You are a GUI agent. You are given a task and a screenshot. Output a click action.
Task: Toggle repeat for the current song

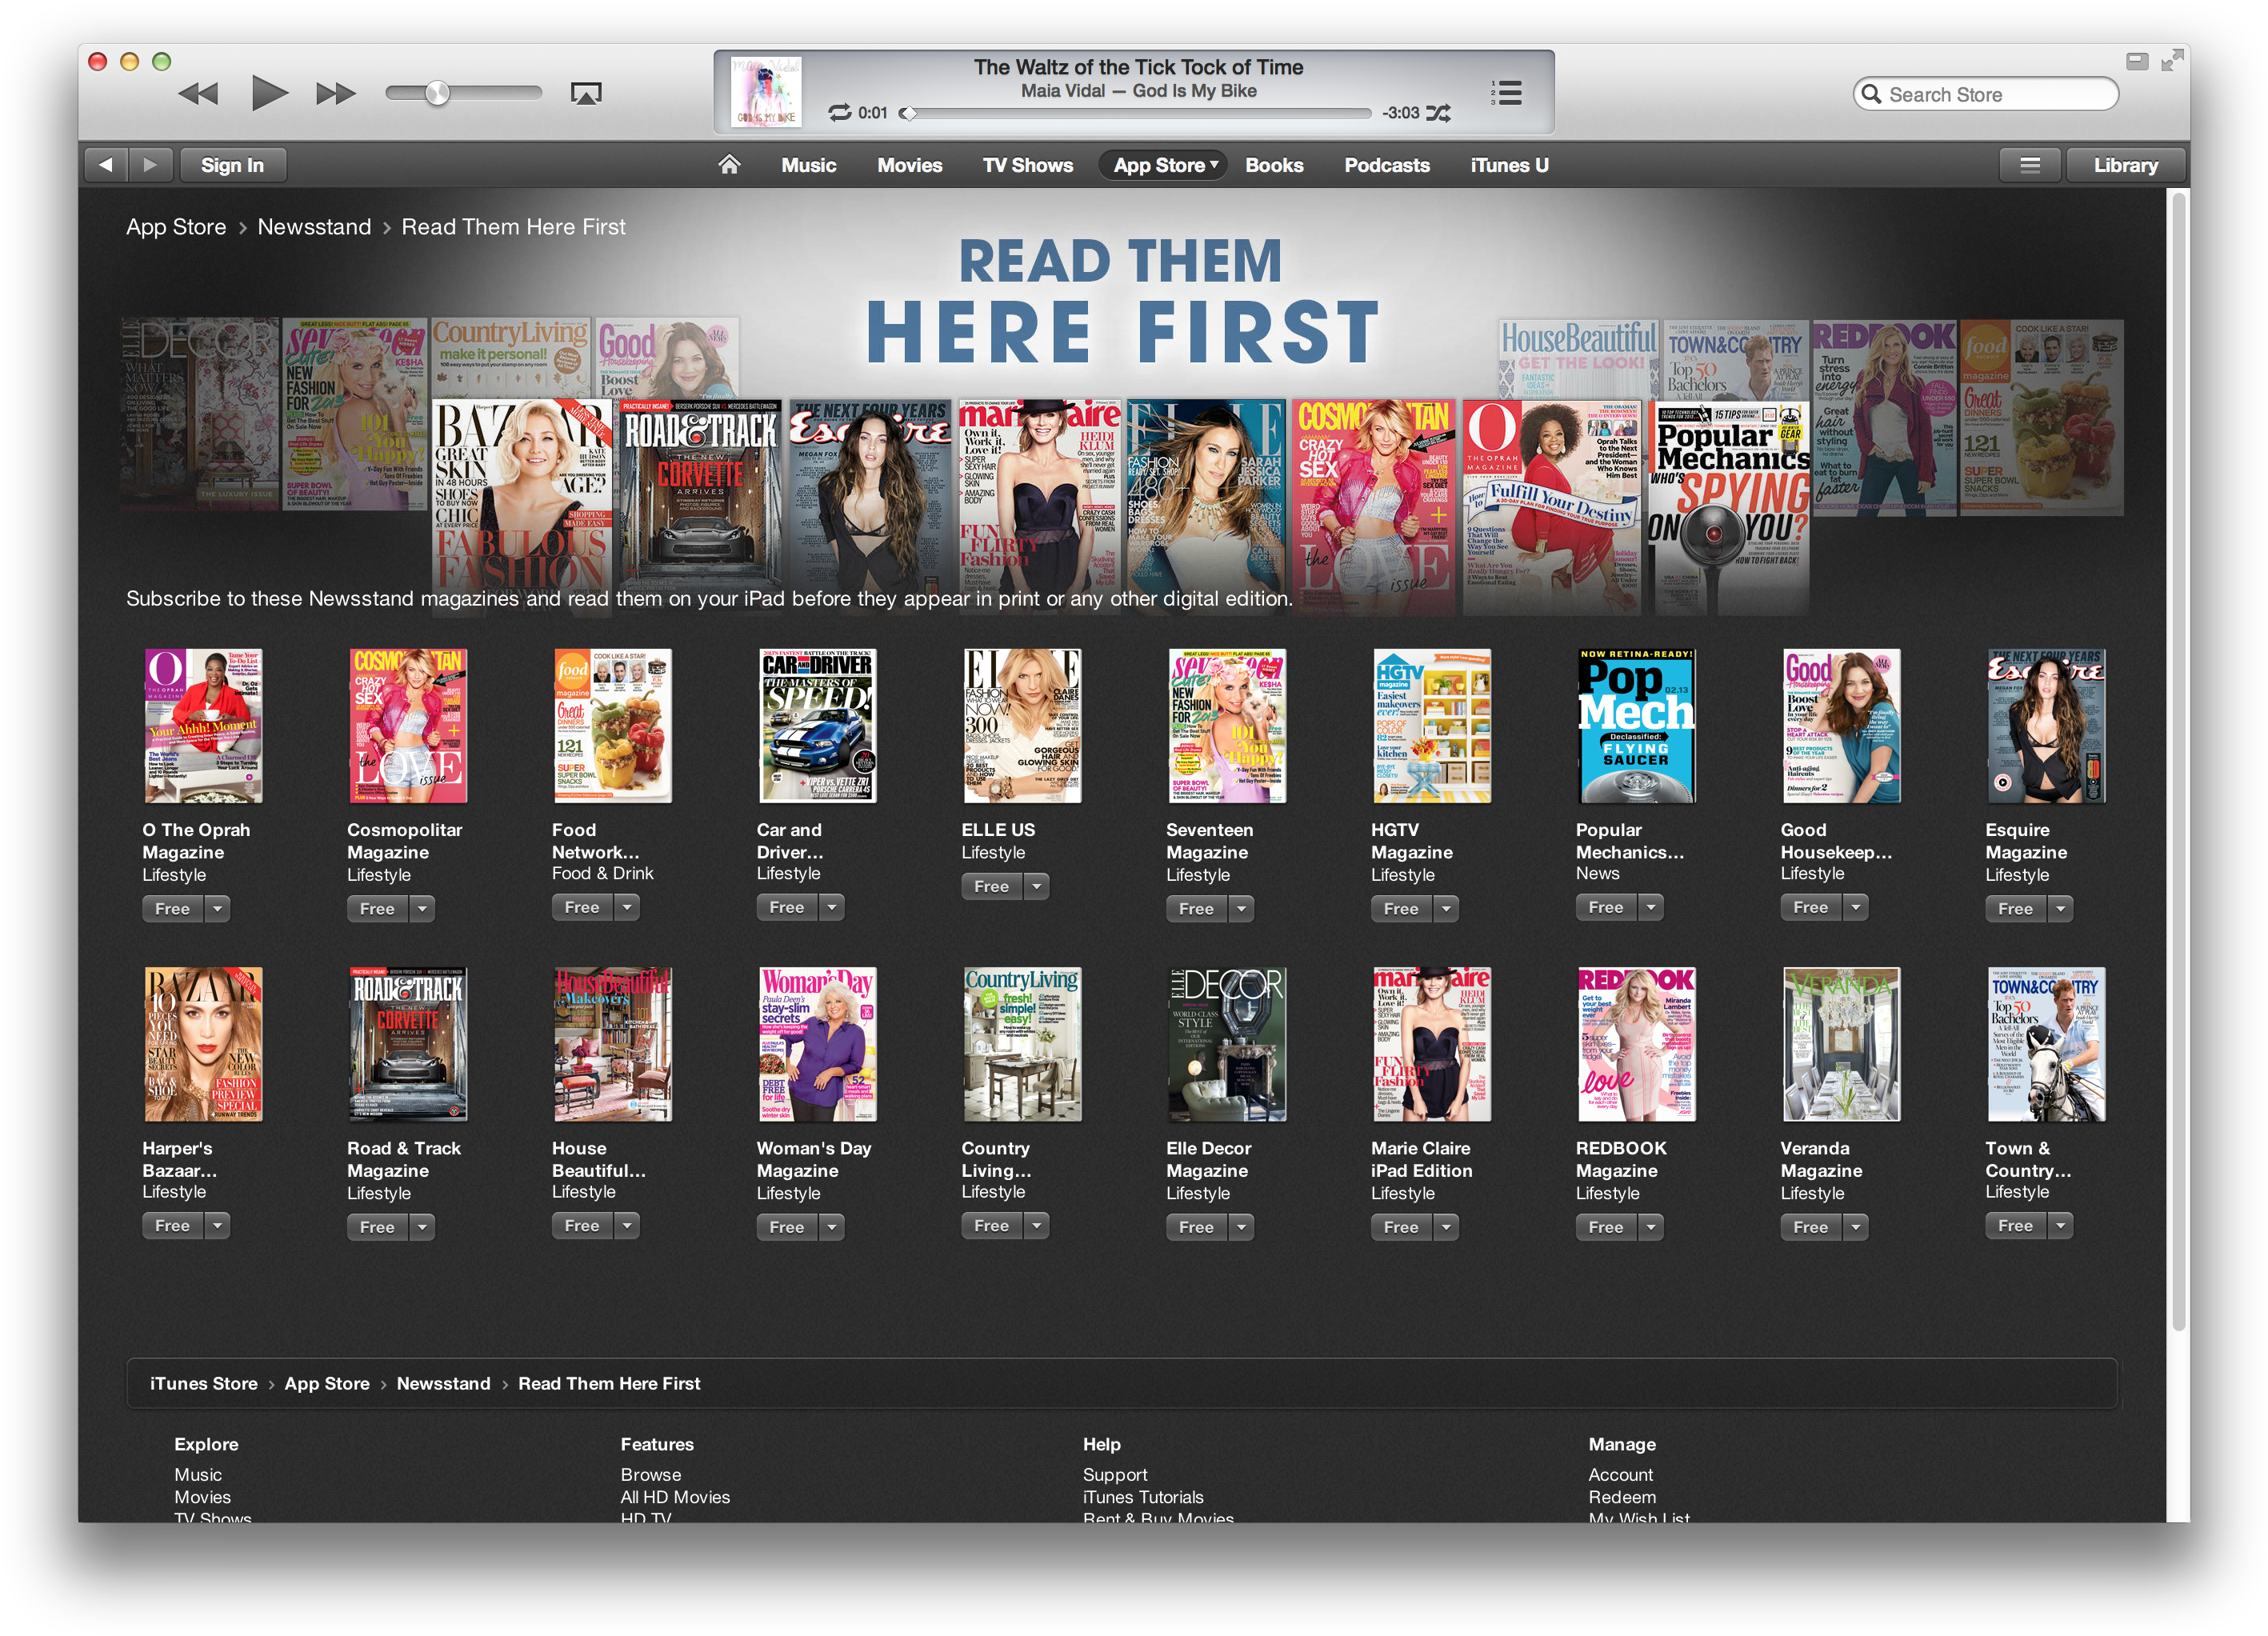840,113
